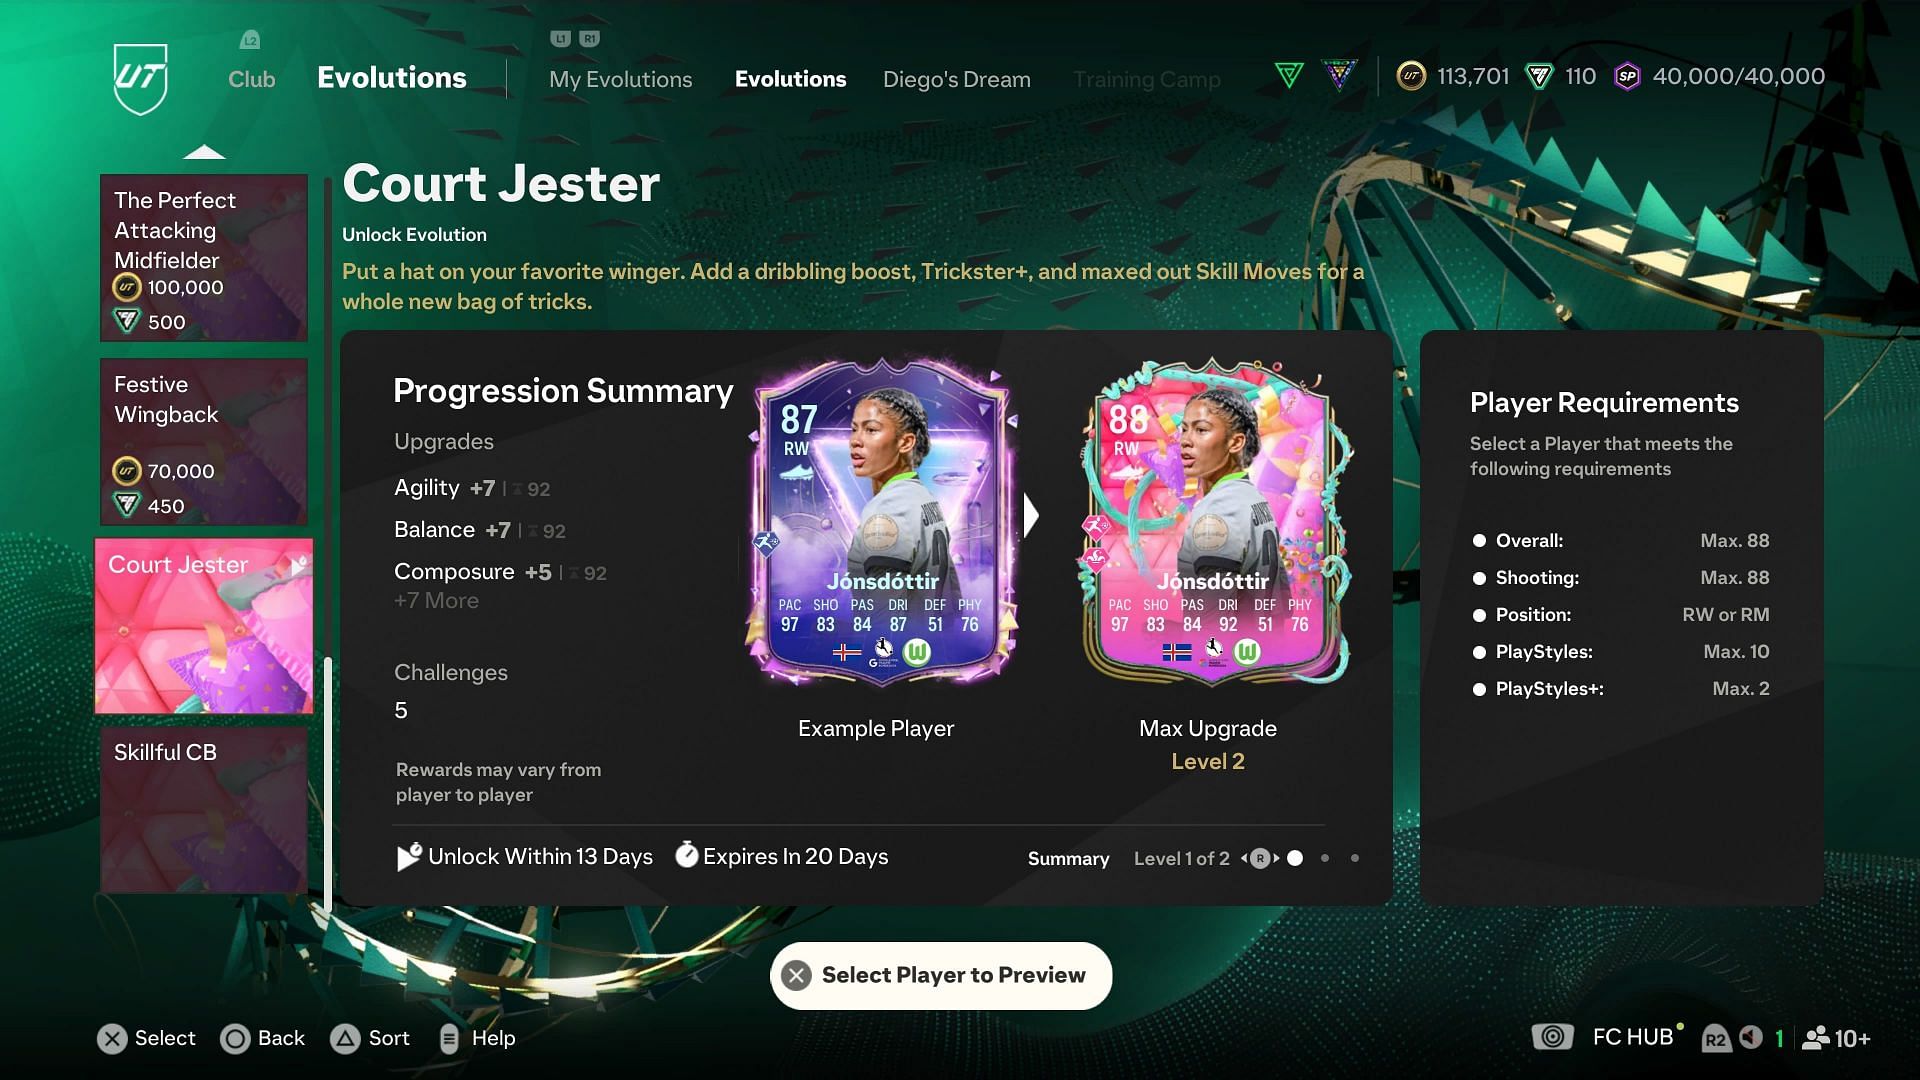
Task: Select the help icon in bottom toolbar
Action: click(x=448, y=1039)
